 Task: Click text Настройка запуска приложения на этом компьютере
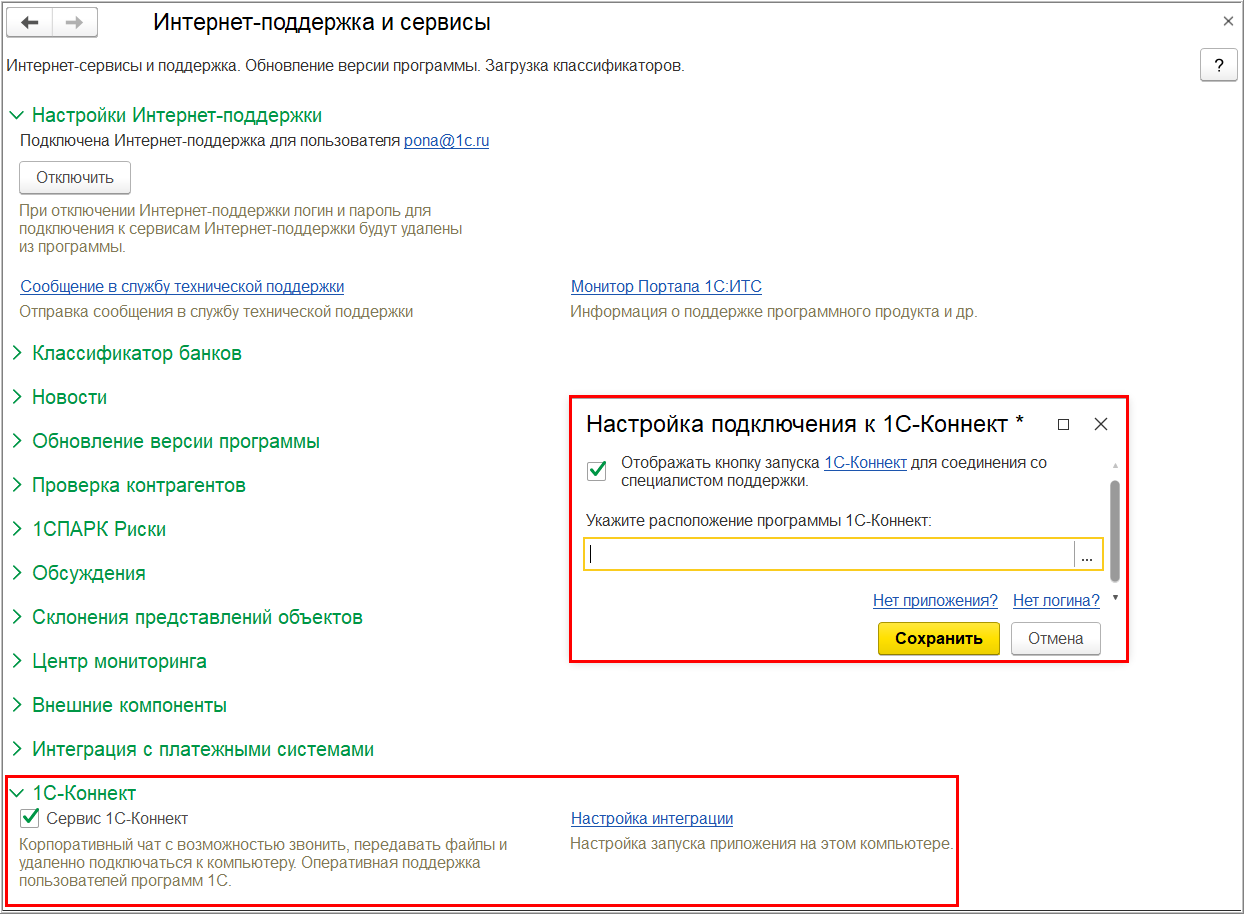762,843
